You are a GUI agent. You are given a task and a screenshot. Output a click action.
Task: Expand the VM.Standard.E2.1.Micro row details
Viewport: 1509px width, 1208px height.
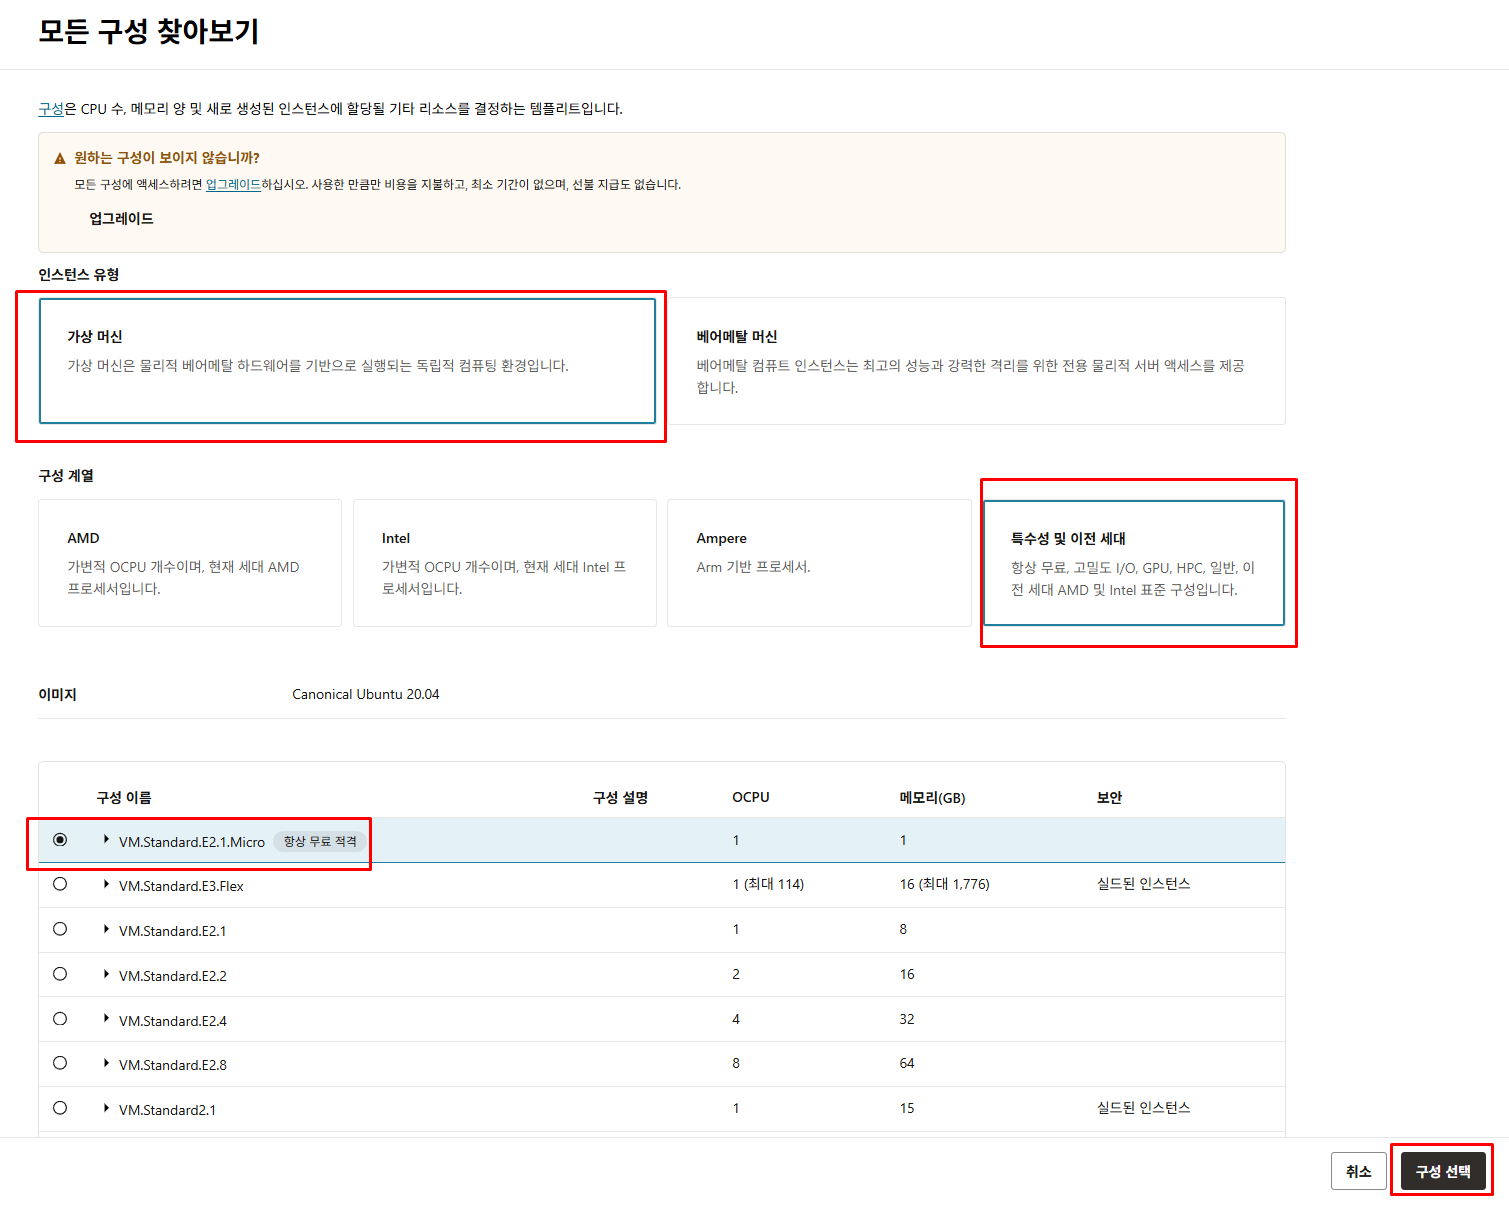tap(106, 840)
